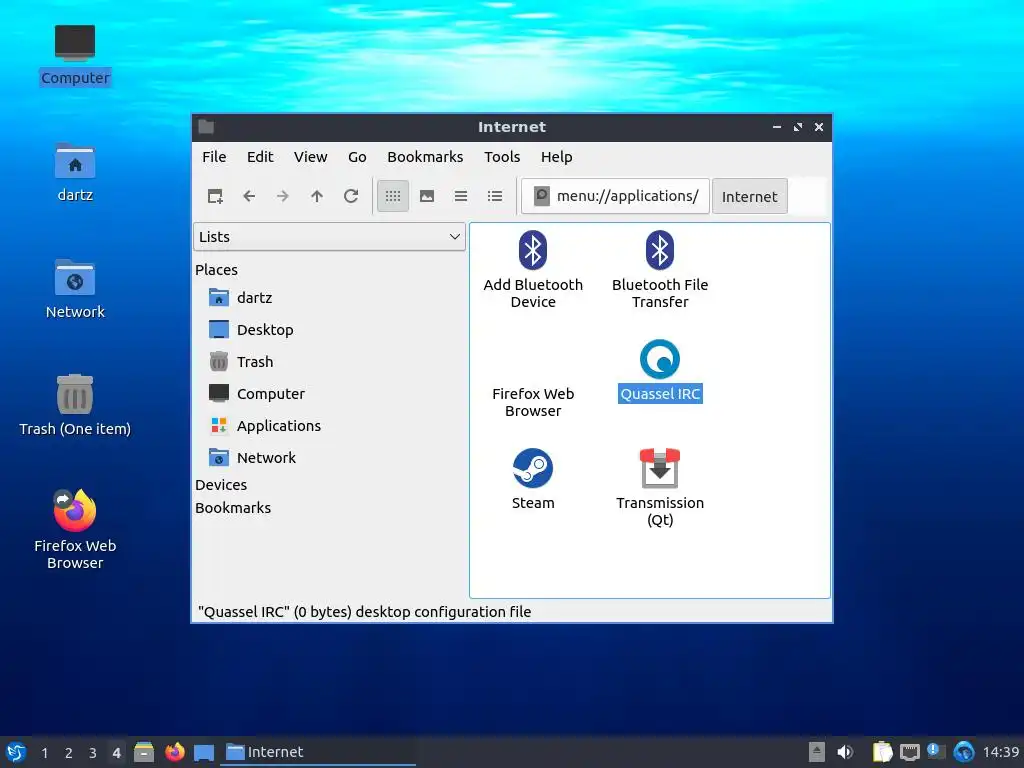Open the View menu
This screenshot has height=768, width=1024.
[310, 157]
